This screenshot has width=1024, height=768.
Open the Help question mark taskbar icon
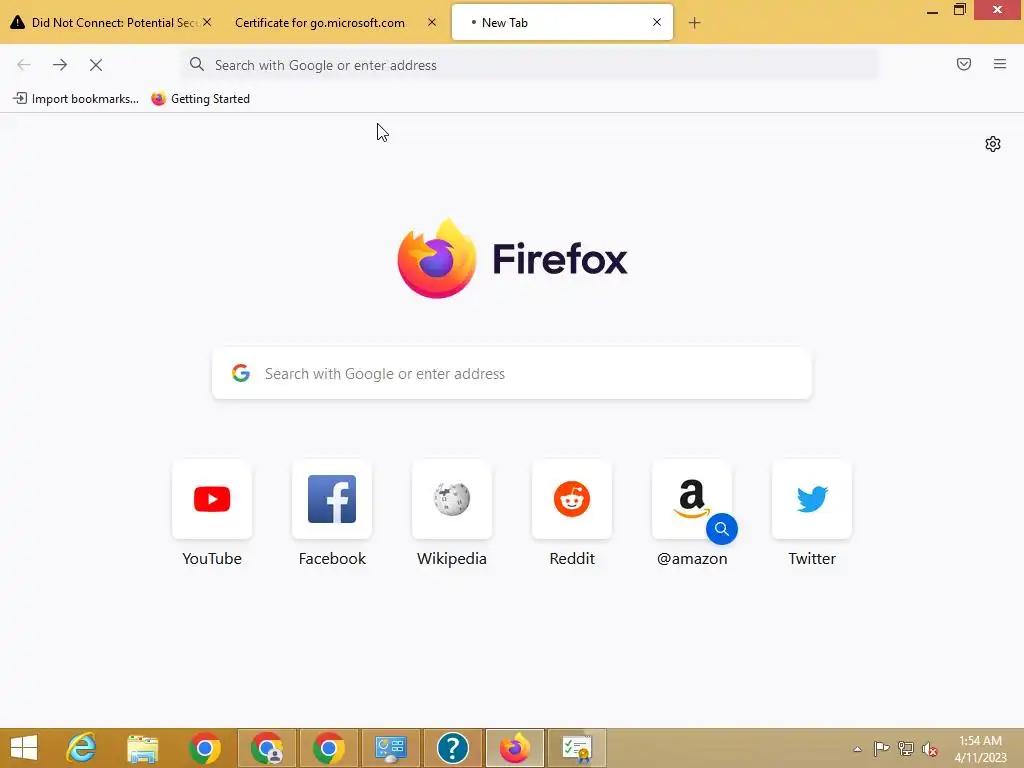pyautogui.click(x=453, y=748)
